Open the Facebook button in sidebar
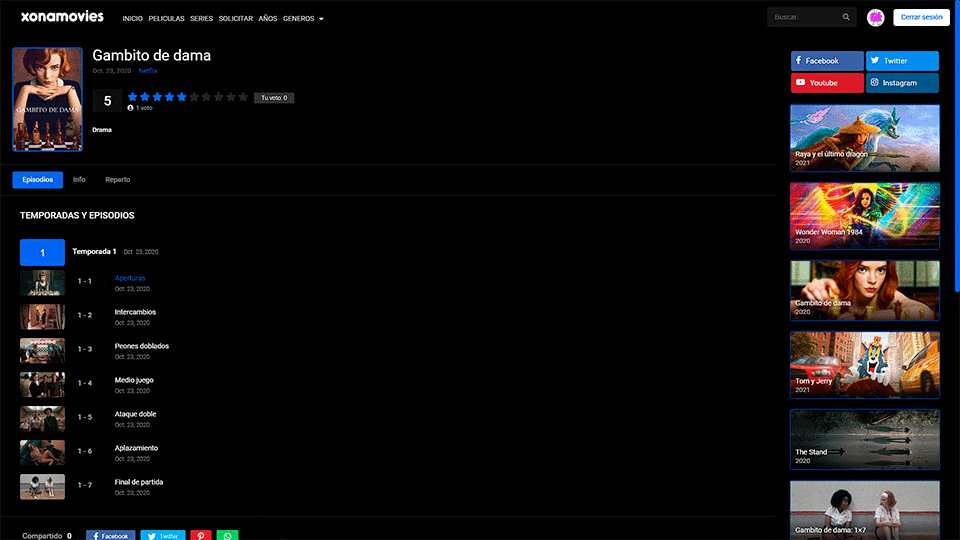This screenshot has width=960, height=540. (x=827, y=61)
